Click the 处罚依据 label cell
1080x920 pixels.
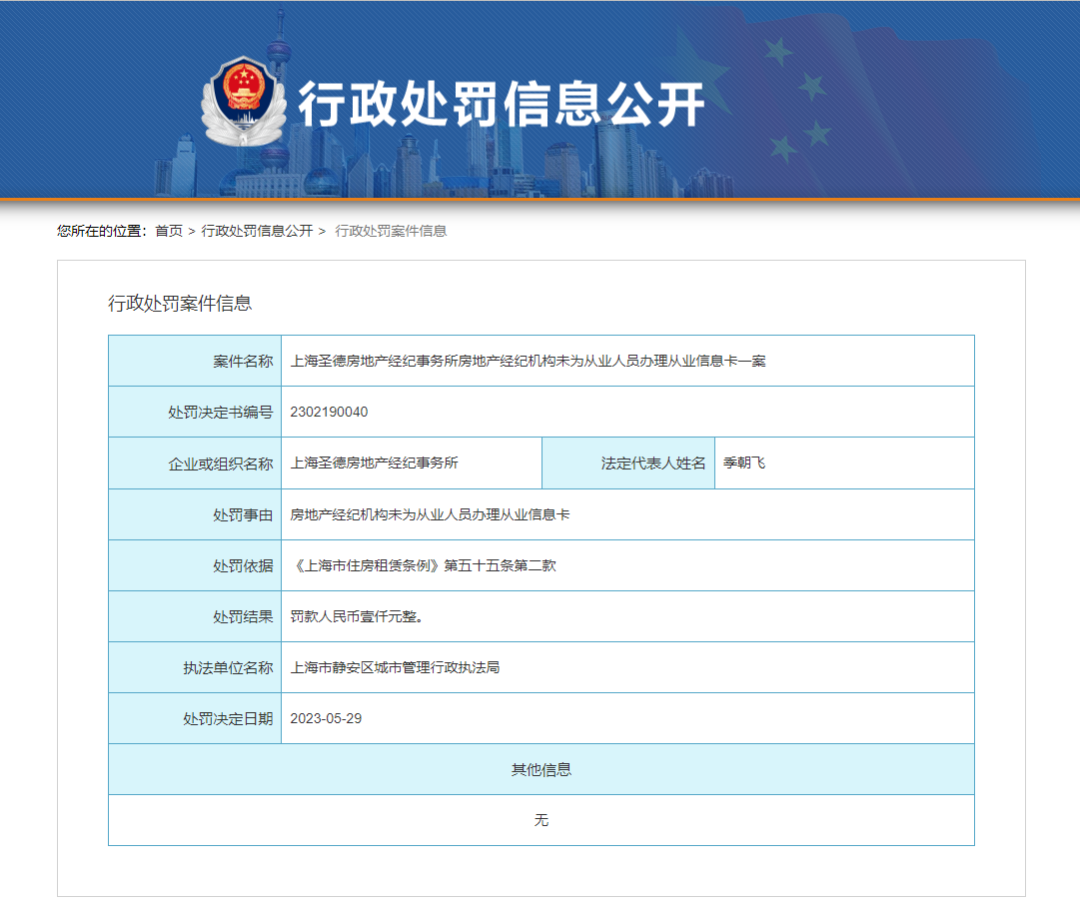click(x=195, y=565)
